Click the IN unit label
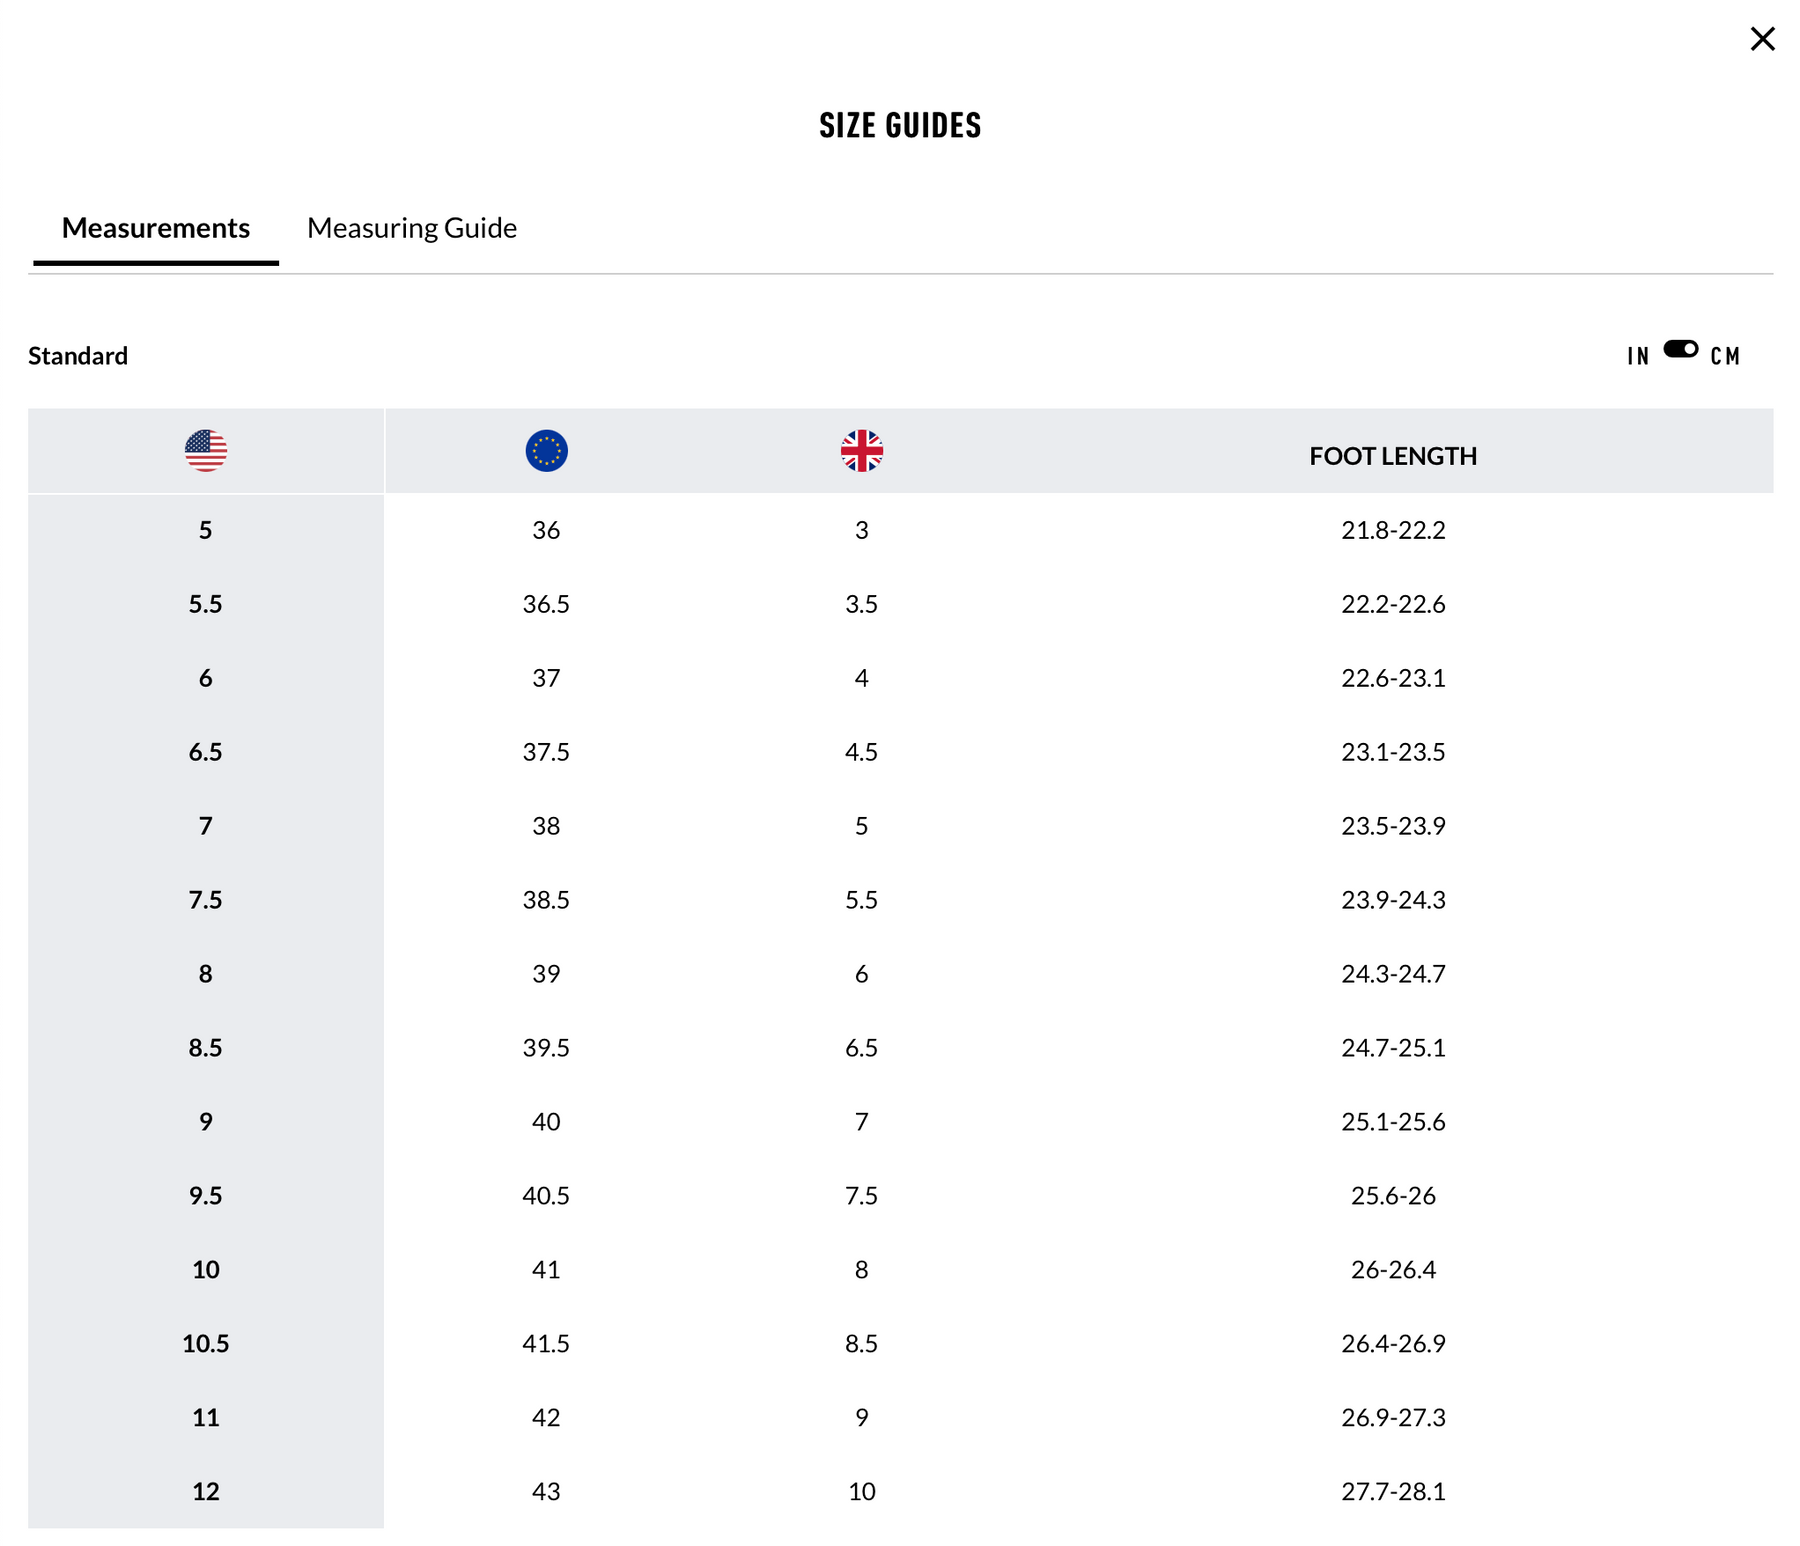This screenshot has height=1546, width=1800. [1637, 356]
